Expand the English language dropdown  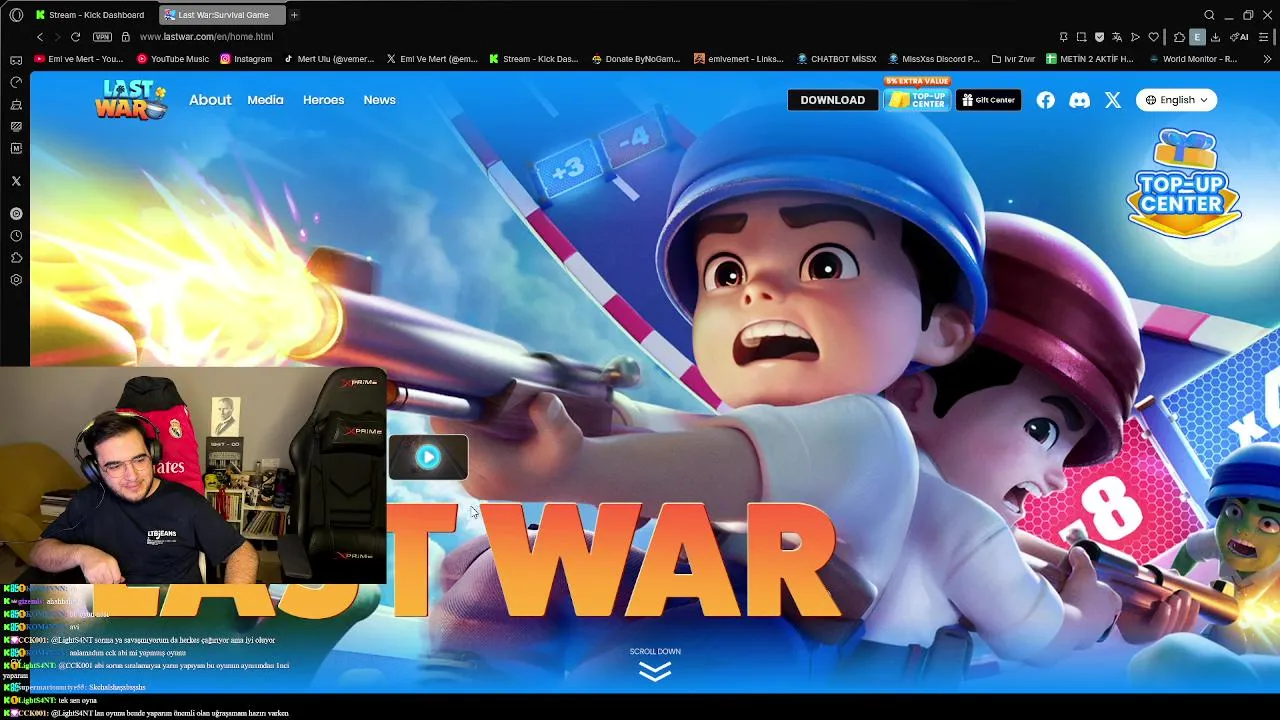1176,100
